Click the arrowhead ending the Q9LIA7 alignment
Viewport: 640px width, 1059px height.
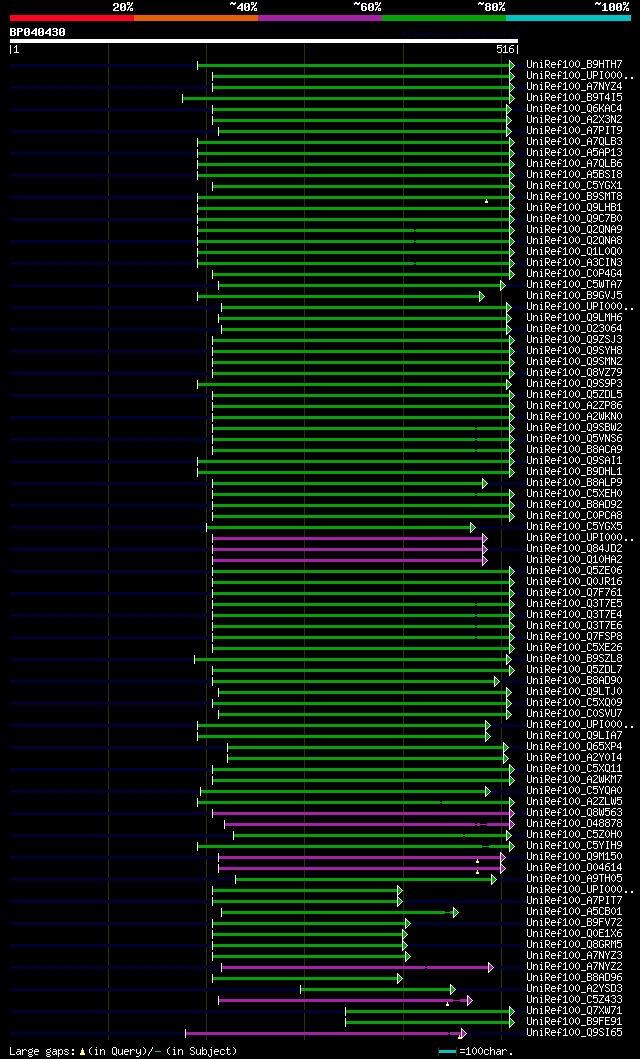tap(487, 736)
